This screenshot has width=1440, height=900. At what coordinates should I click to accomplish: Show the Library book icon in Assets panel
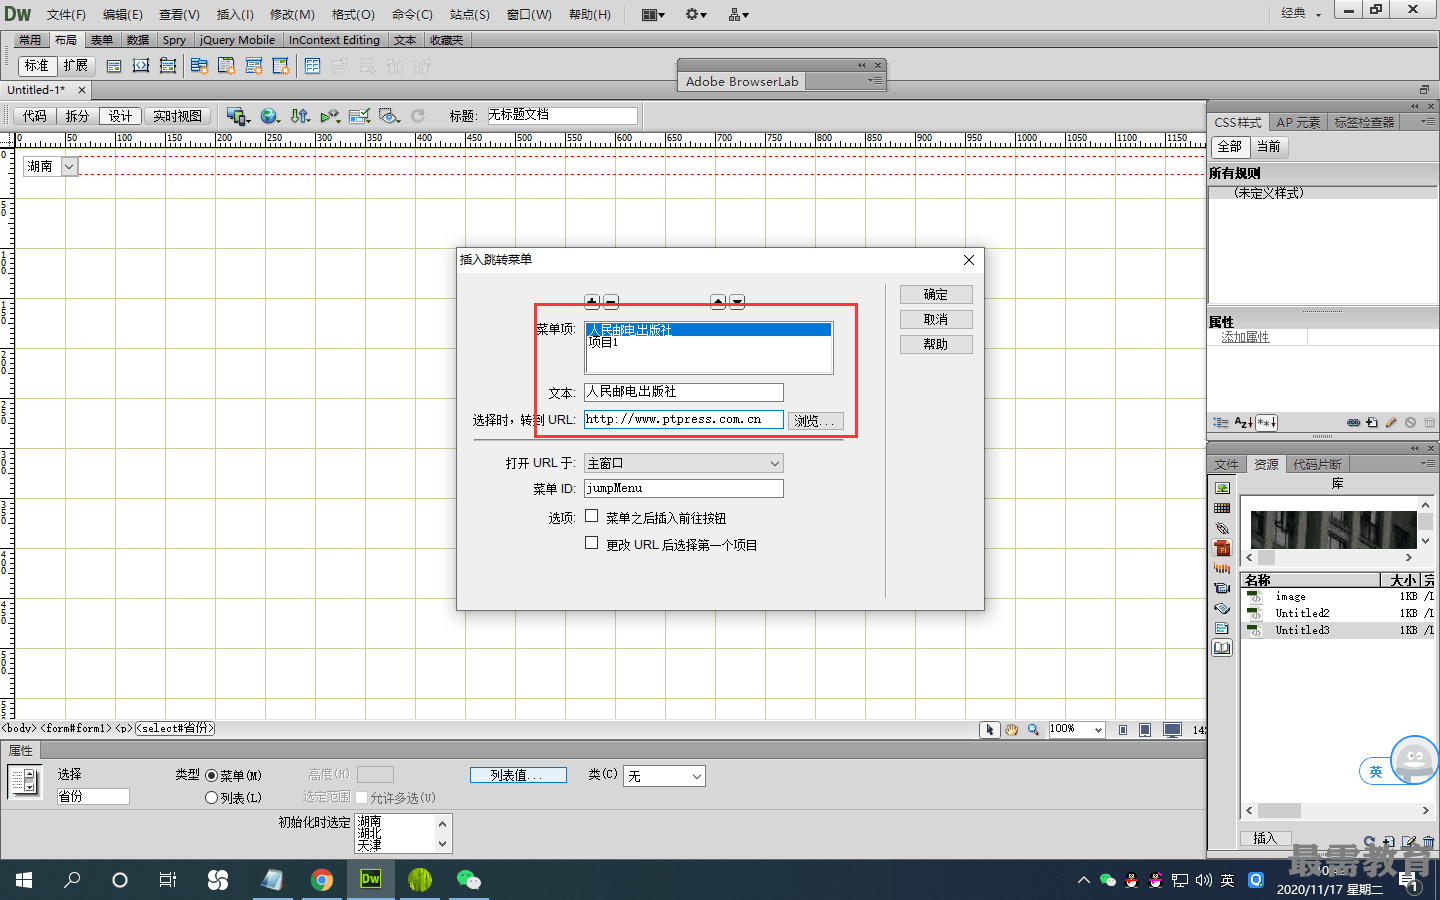click(x=1222, y=648)
